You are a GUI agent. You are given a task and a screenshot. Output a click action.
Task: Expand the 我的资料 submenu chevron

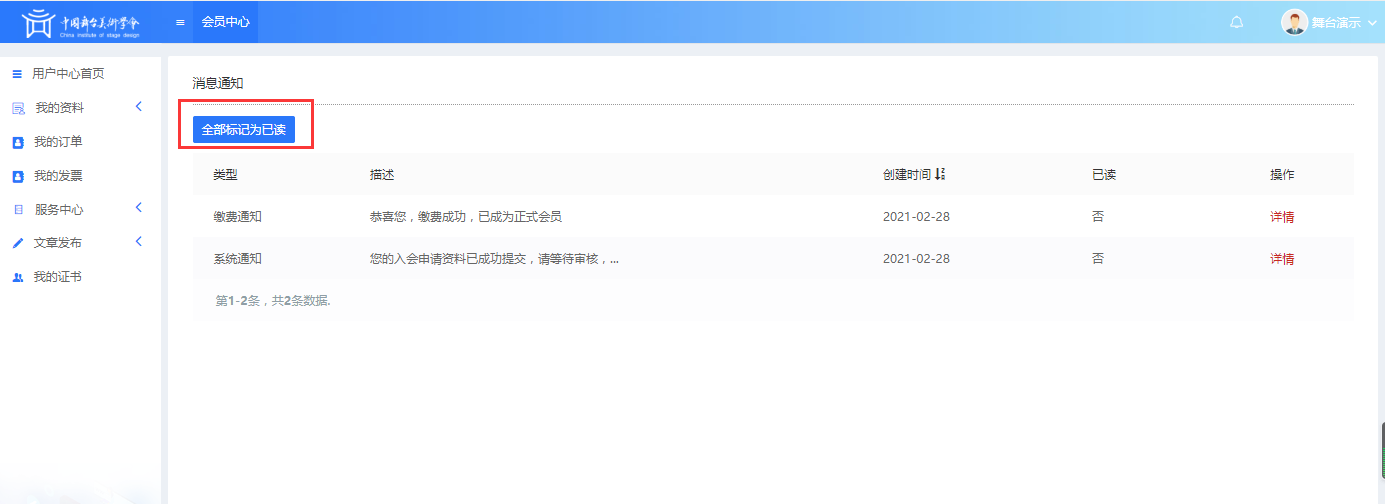pyautogui.click(x=139, y=106)
